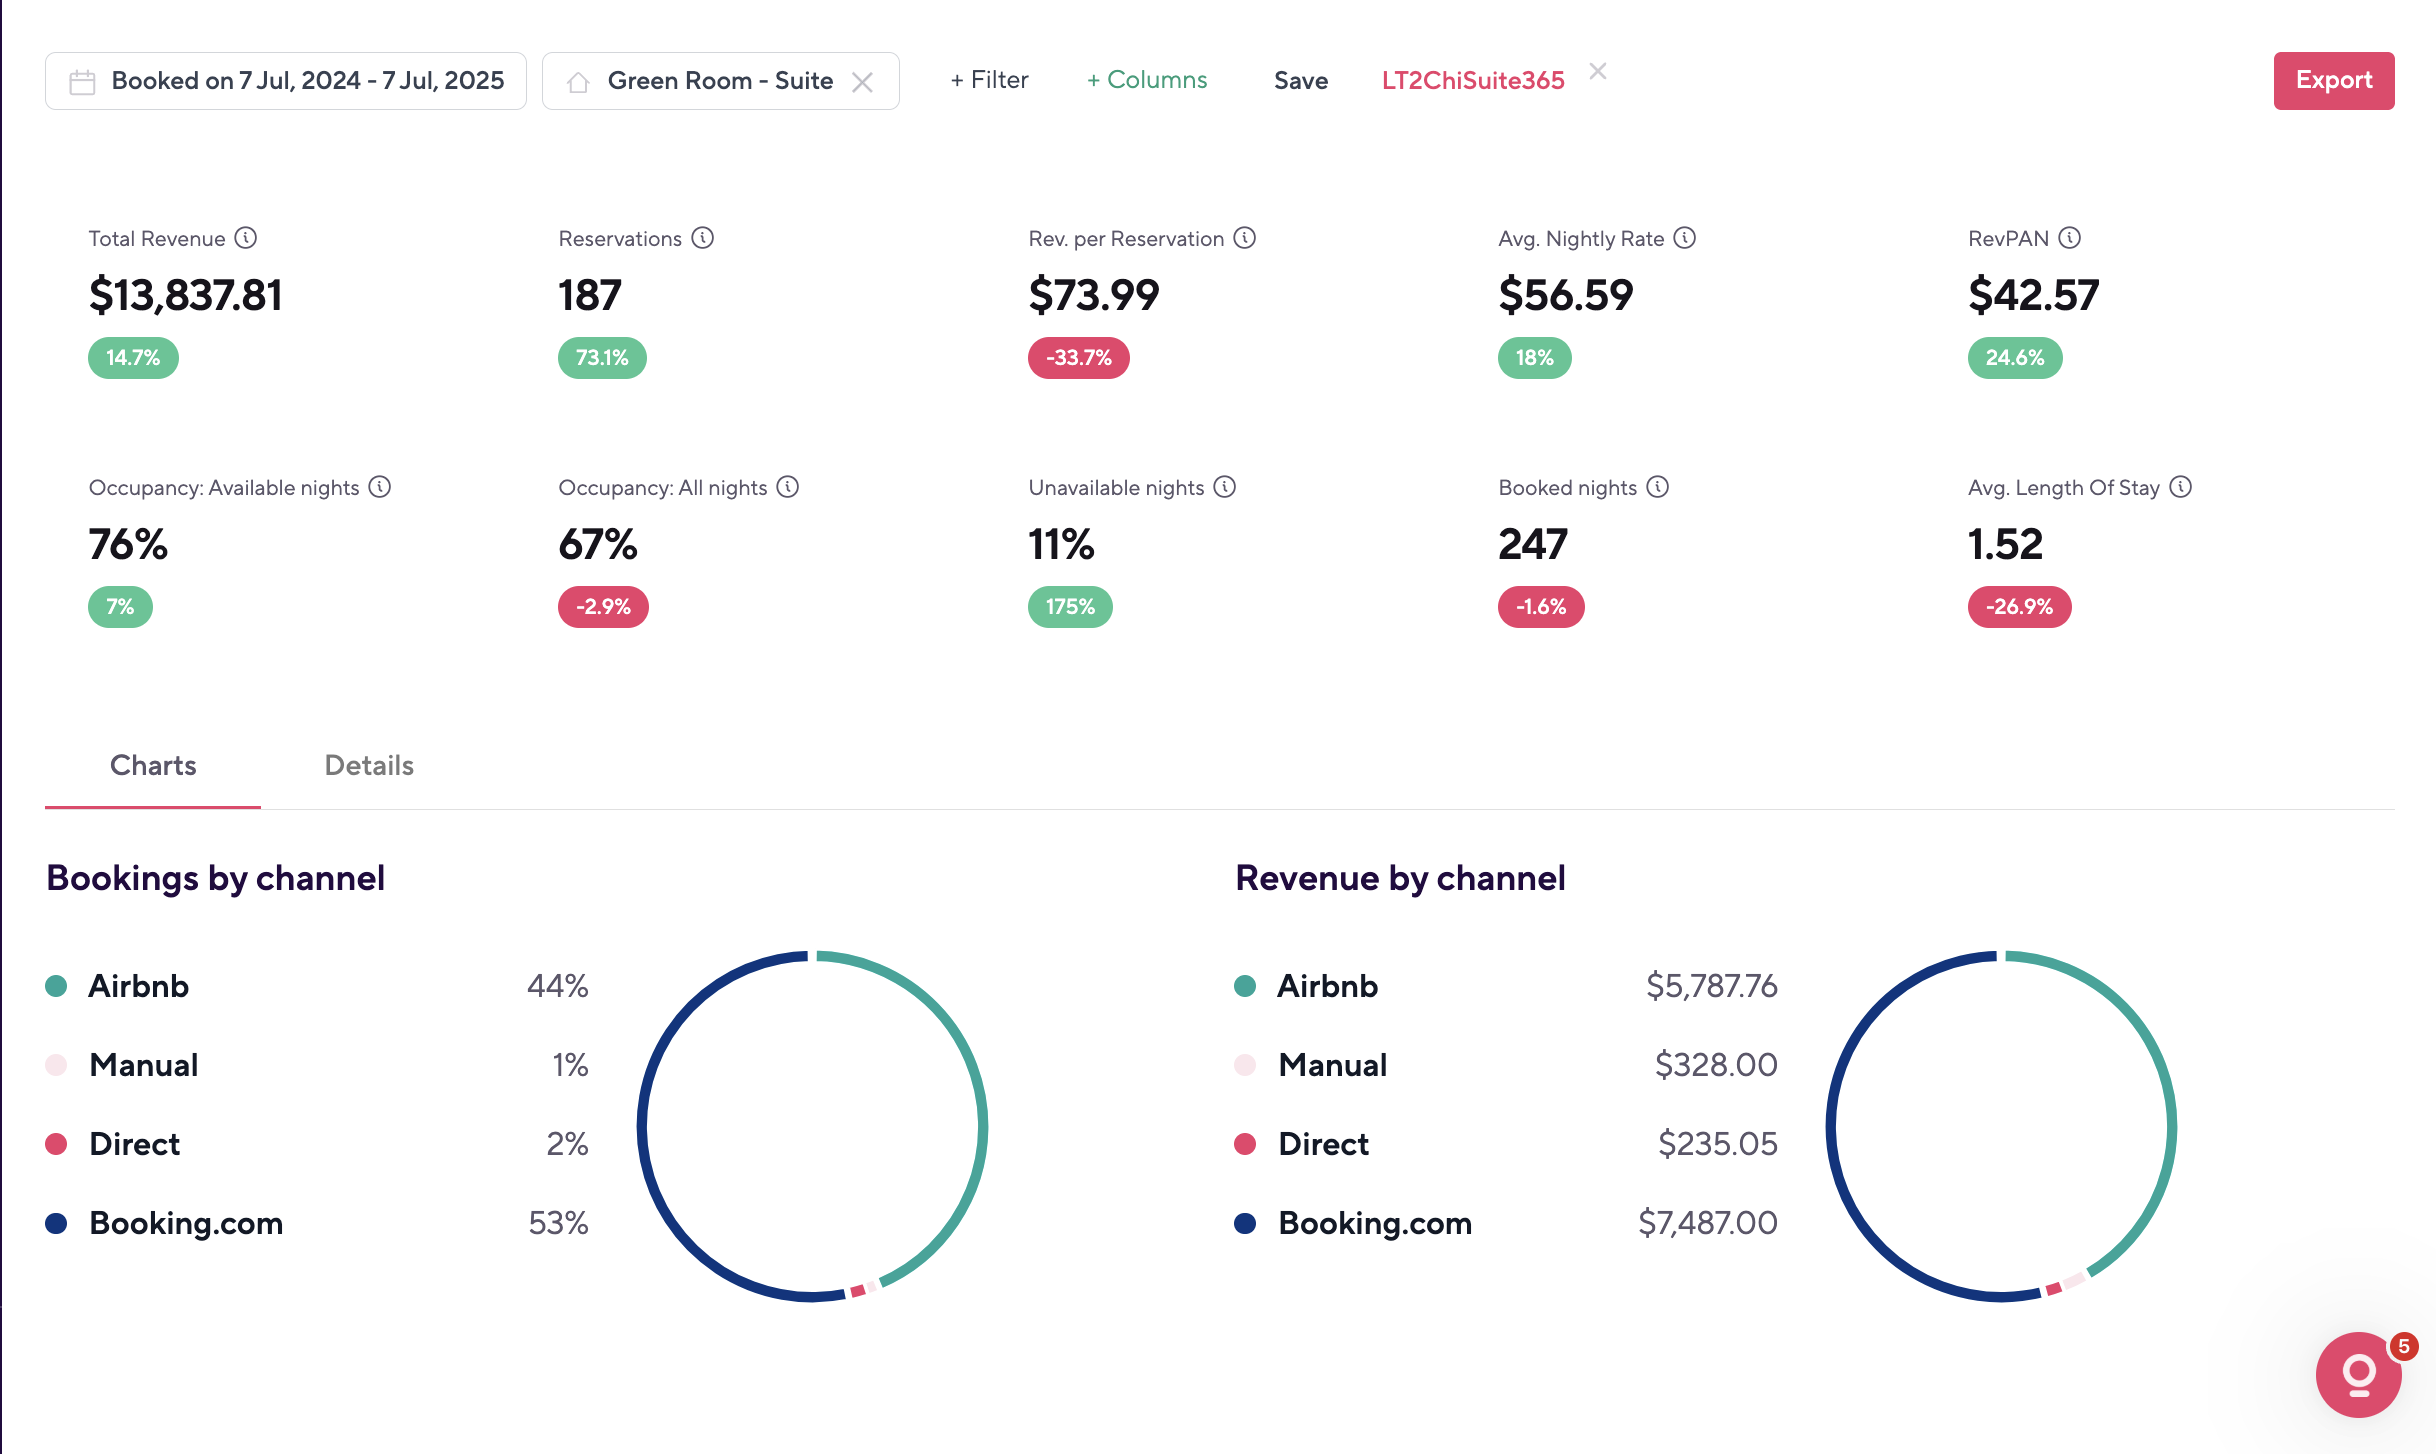Screen dimensions: 2436x1454
Task: Remove the Green Room - Suite filter
Action: (862, 82)
